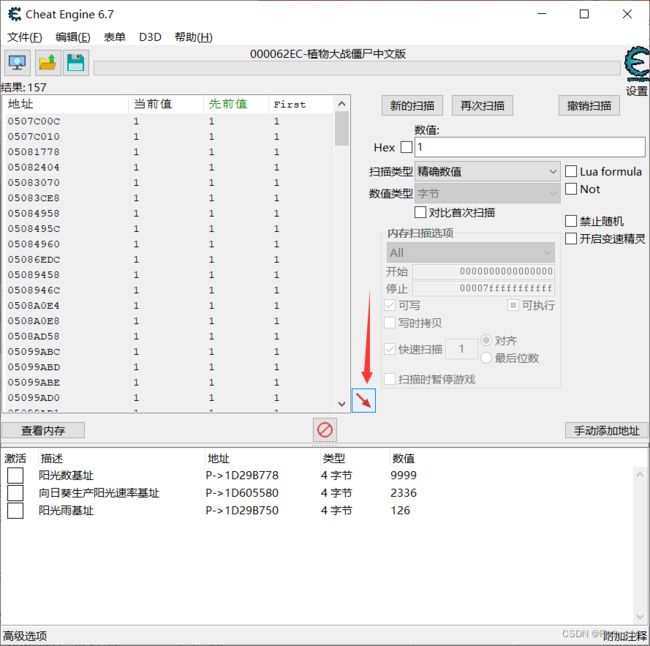
Task: Enable the Lua formula checkbox
Action: [571, 171]
